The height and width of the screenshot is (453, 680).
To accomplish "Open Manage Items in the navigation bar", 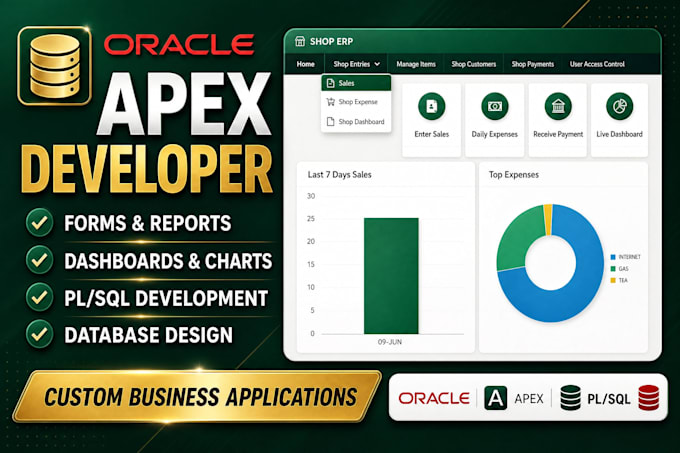I will point(416,64).
